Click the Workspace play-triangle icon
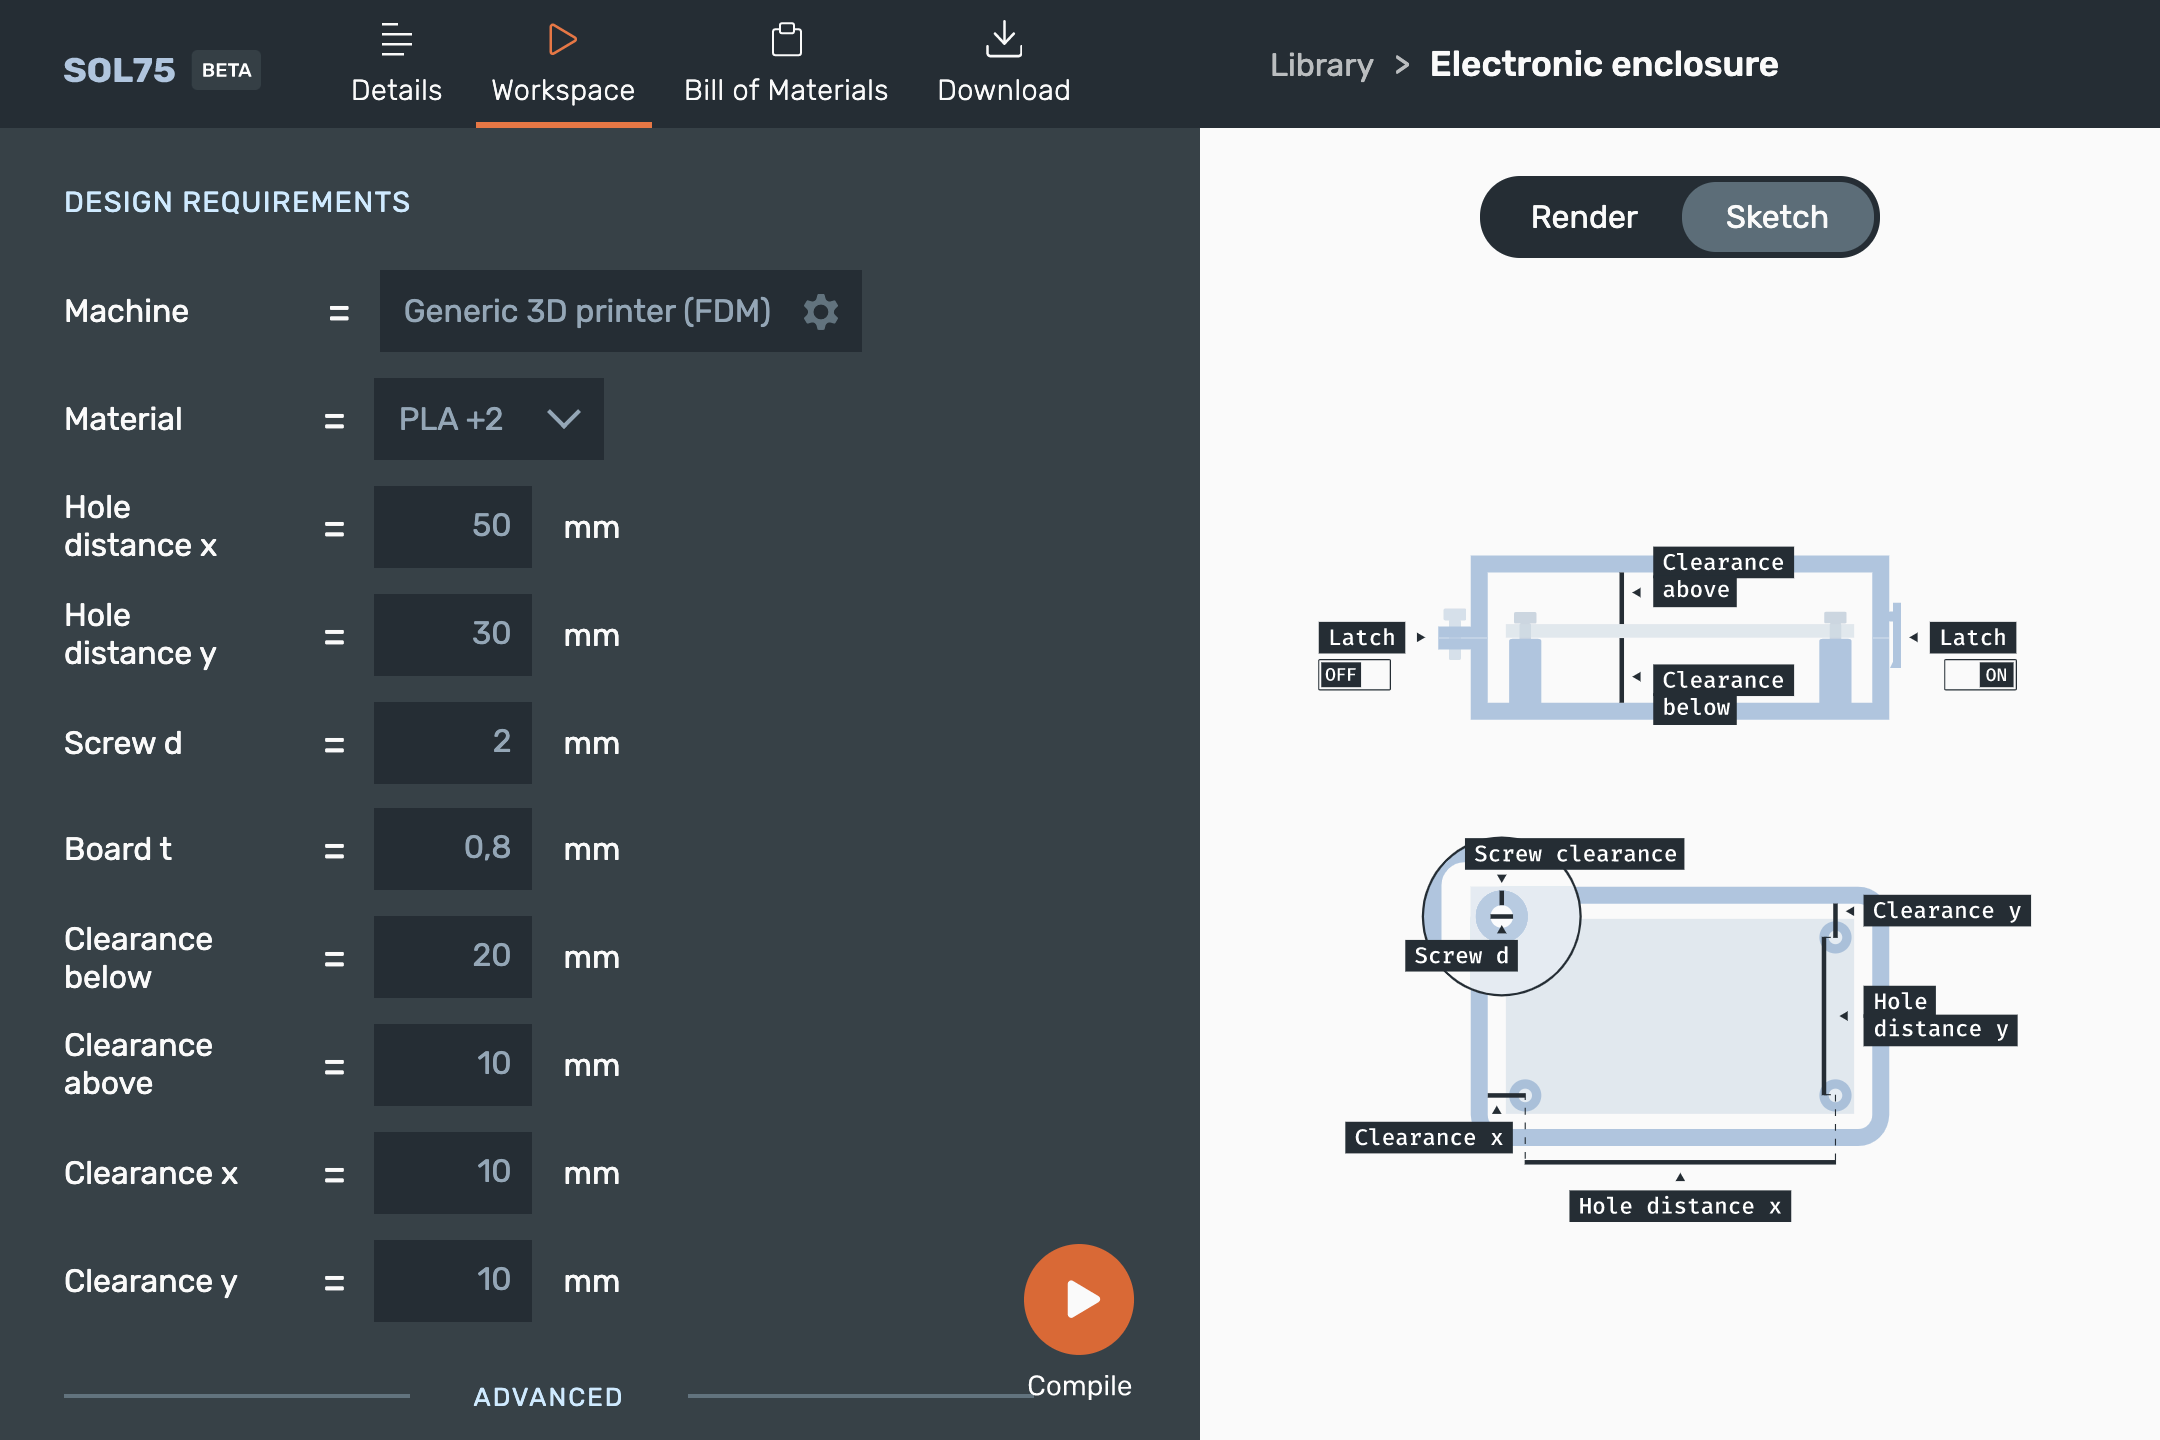 562,40
